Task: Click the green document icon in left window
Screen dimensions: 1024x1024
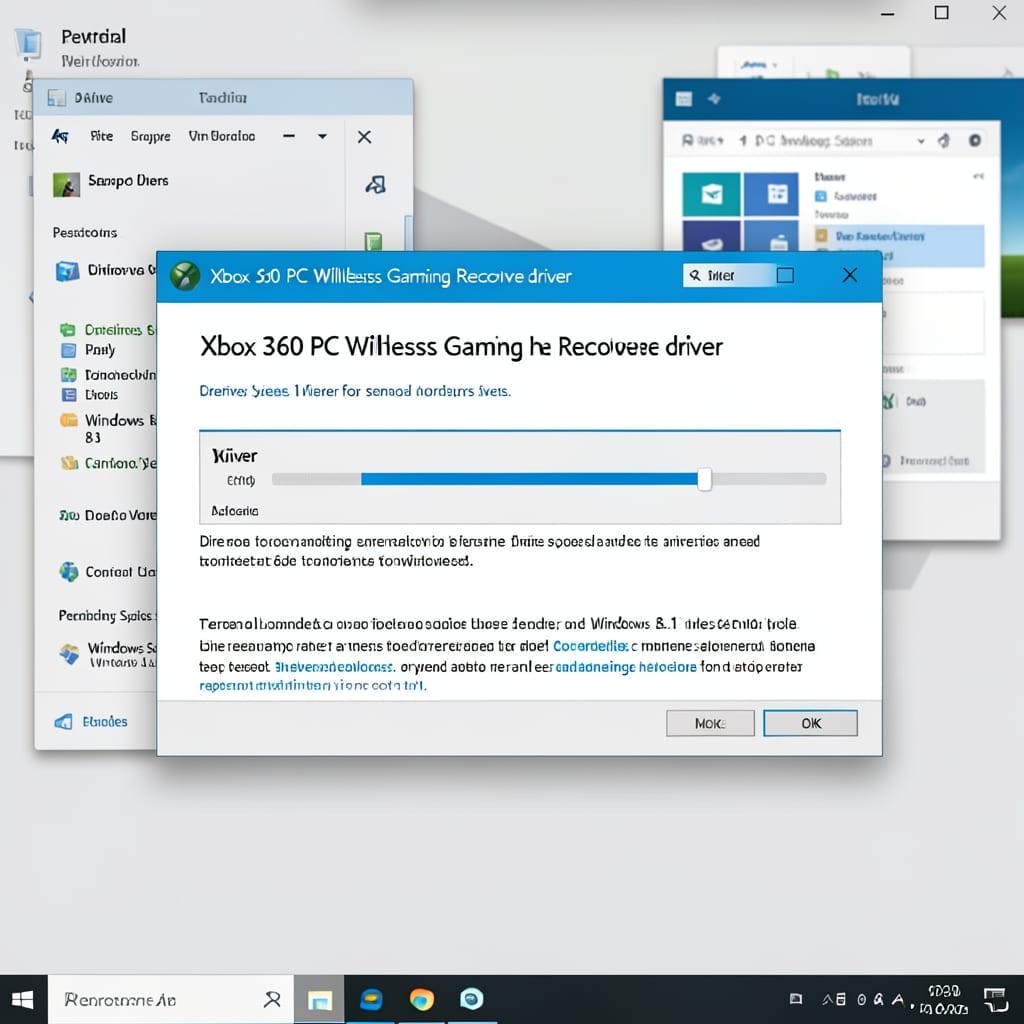Action: [373, 241]
